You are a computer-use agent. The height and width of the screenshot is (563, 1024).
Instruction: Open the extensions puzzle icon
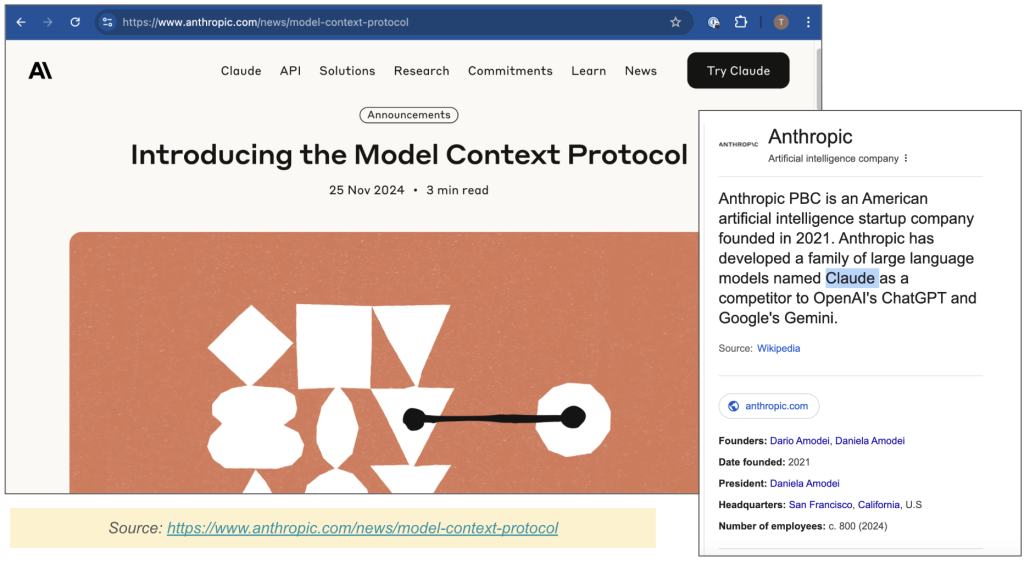coord(741,22)
